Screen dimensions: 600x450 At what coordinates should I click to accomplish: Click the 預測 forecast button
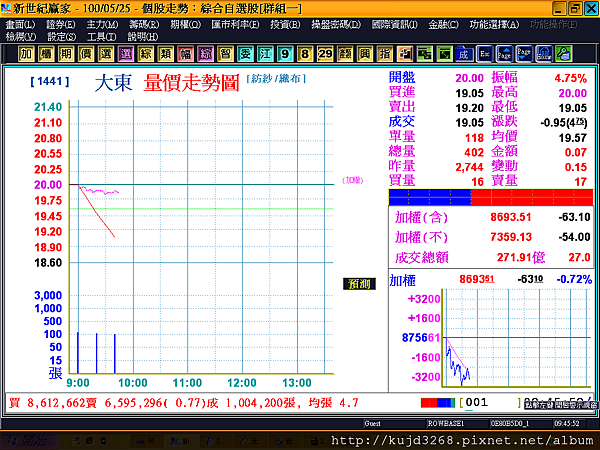point(359,284)
